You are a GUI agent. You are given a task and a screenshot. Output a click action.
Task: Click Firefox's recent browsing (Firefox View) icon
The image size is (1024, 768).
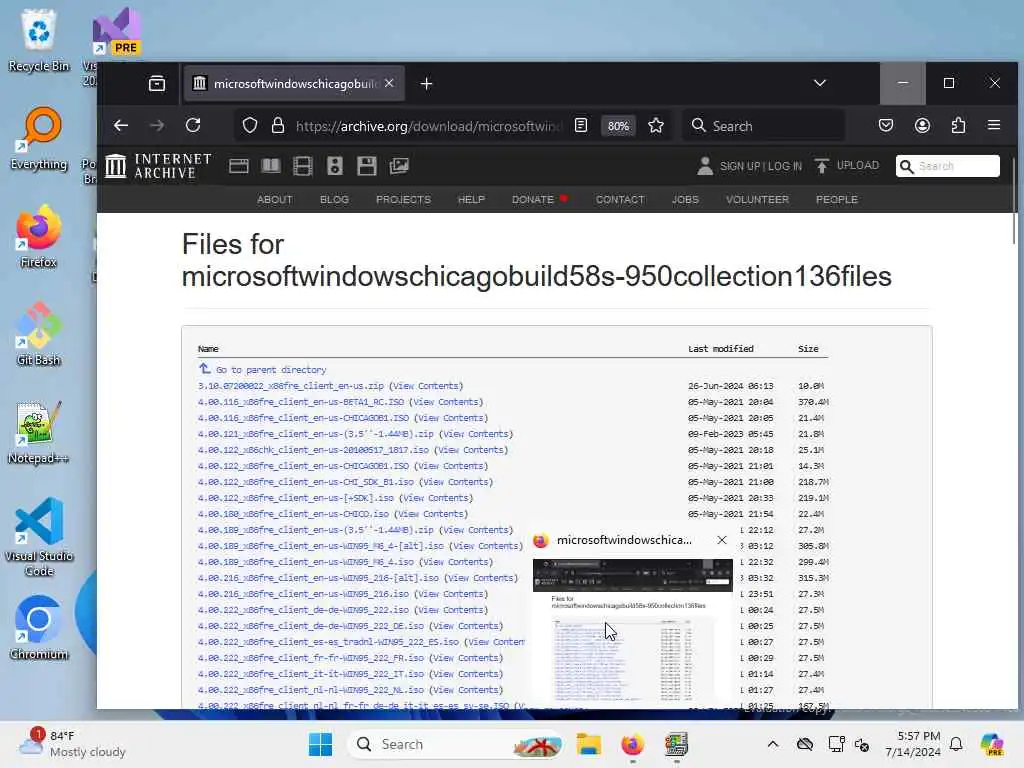(x=157, y=84)
